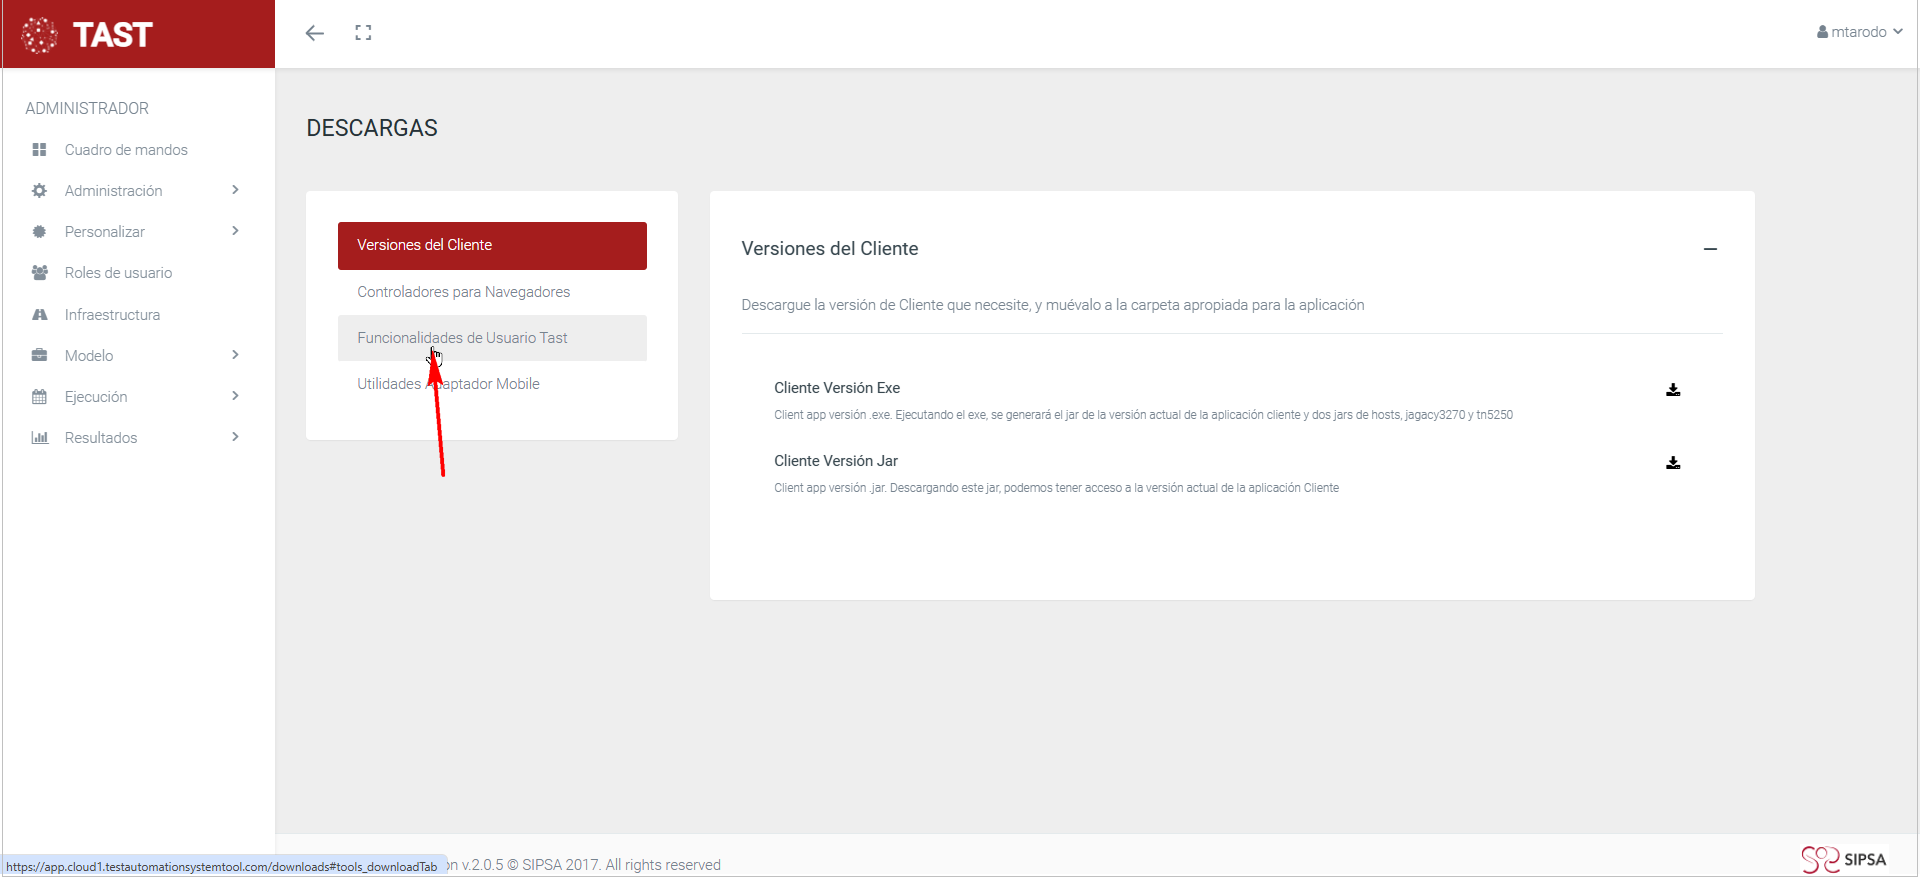Click the Cliente Versión Exe title
The image size is (1920, 878).
pyautogui.click(x=837, y=388)
